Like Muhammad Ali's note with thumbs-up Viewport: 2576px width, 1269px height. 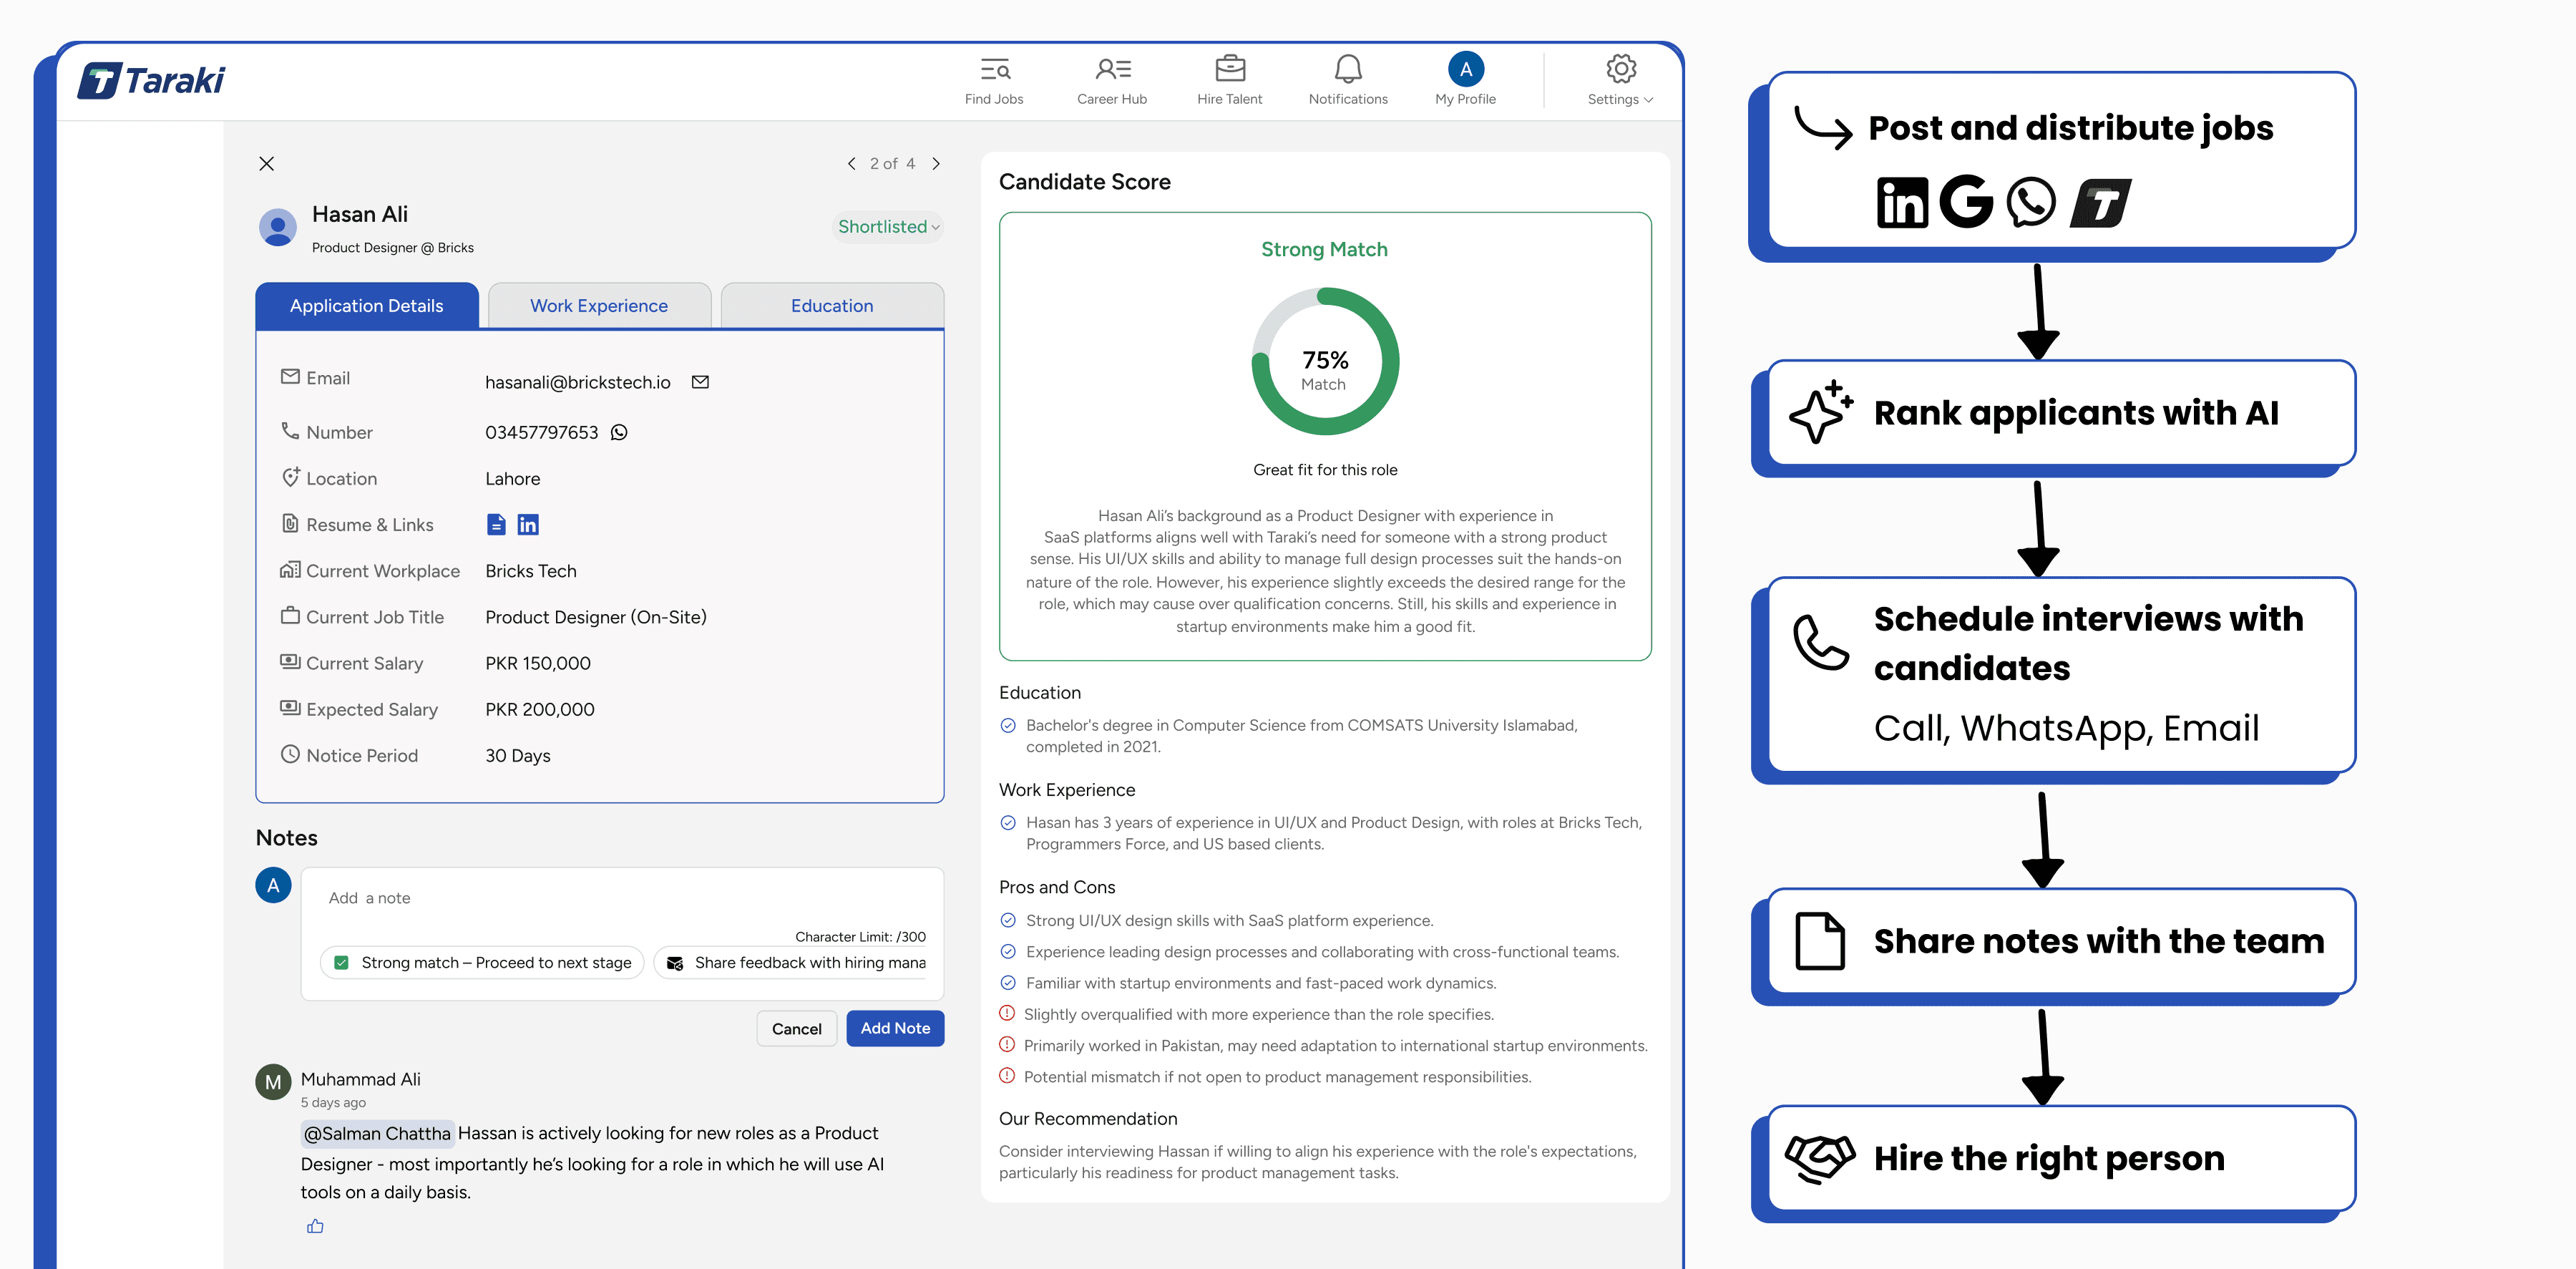[x=315, y=1226]
